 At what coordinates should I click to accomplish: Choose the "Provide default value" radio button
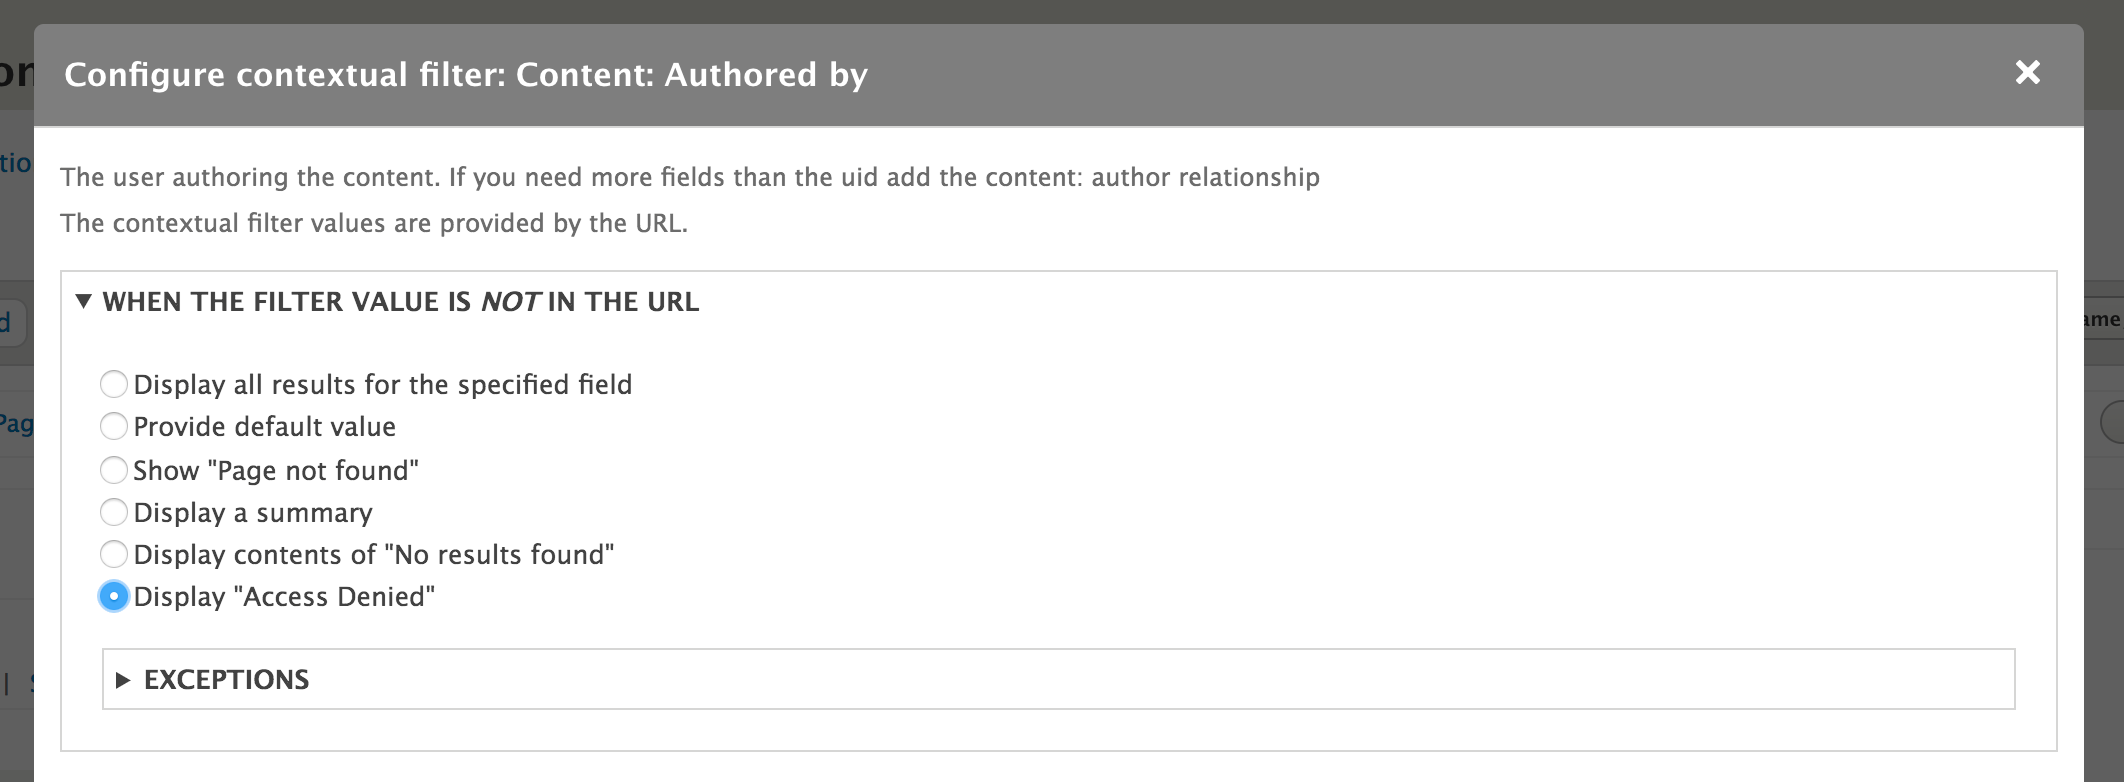(x=114, y=426)
